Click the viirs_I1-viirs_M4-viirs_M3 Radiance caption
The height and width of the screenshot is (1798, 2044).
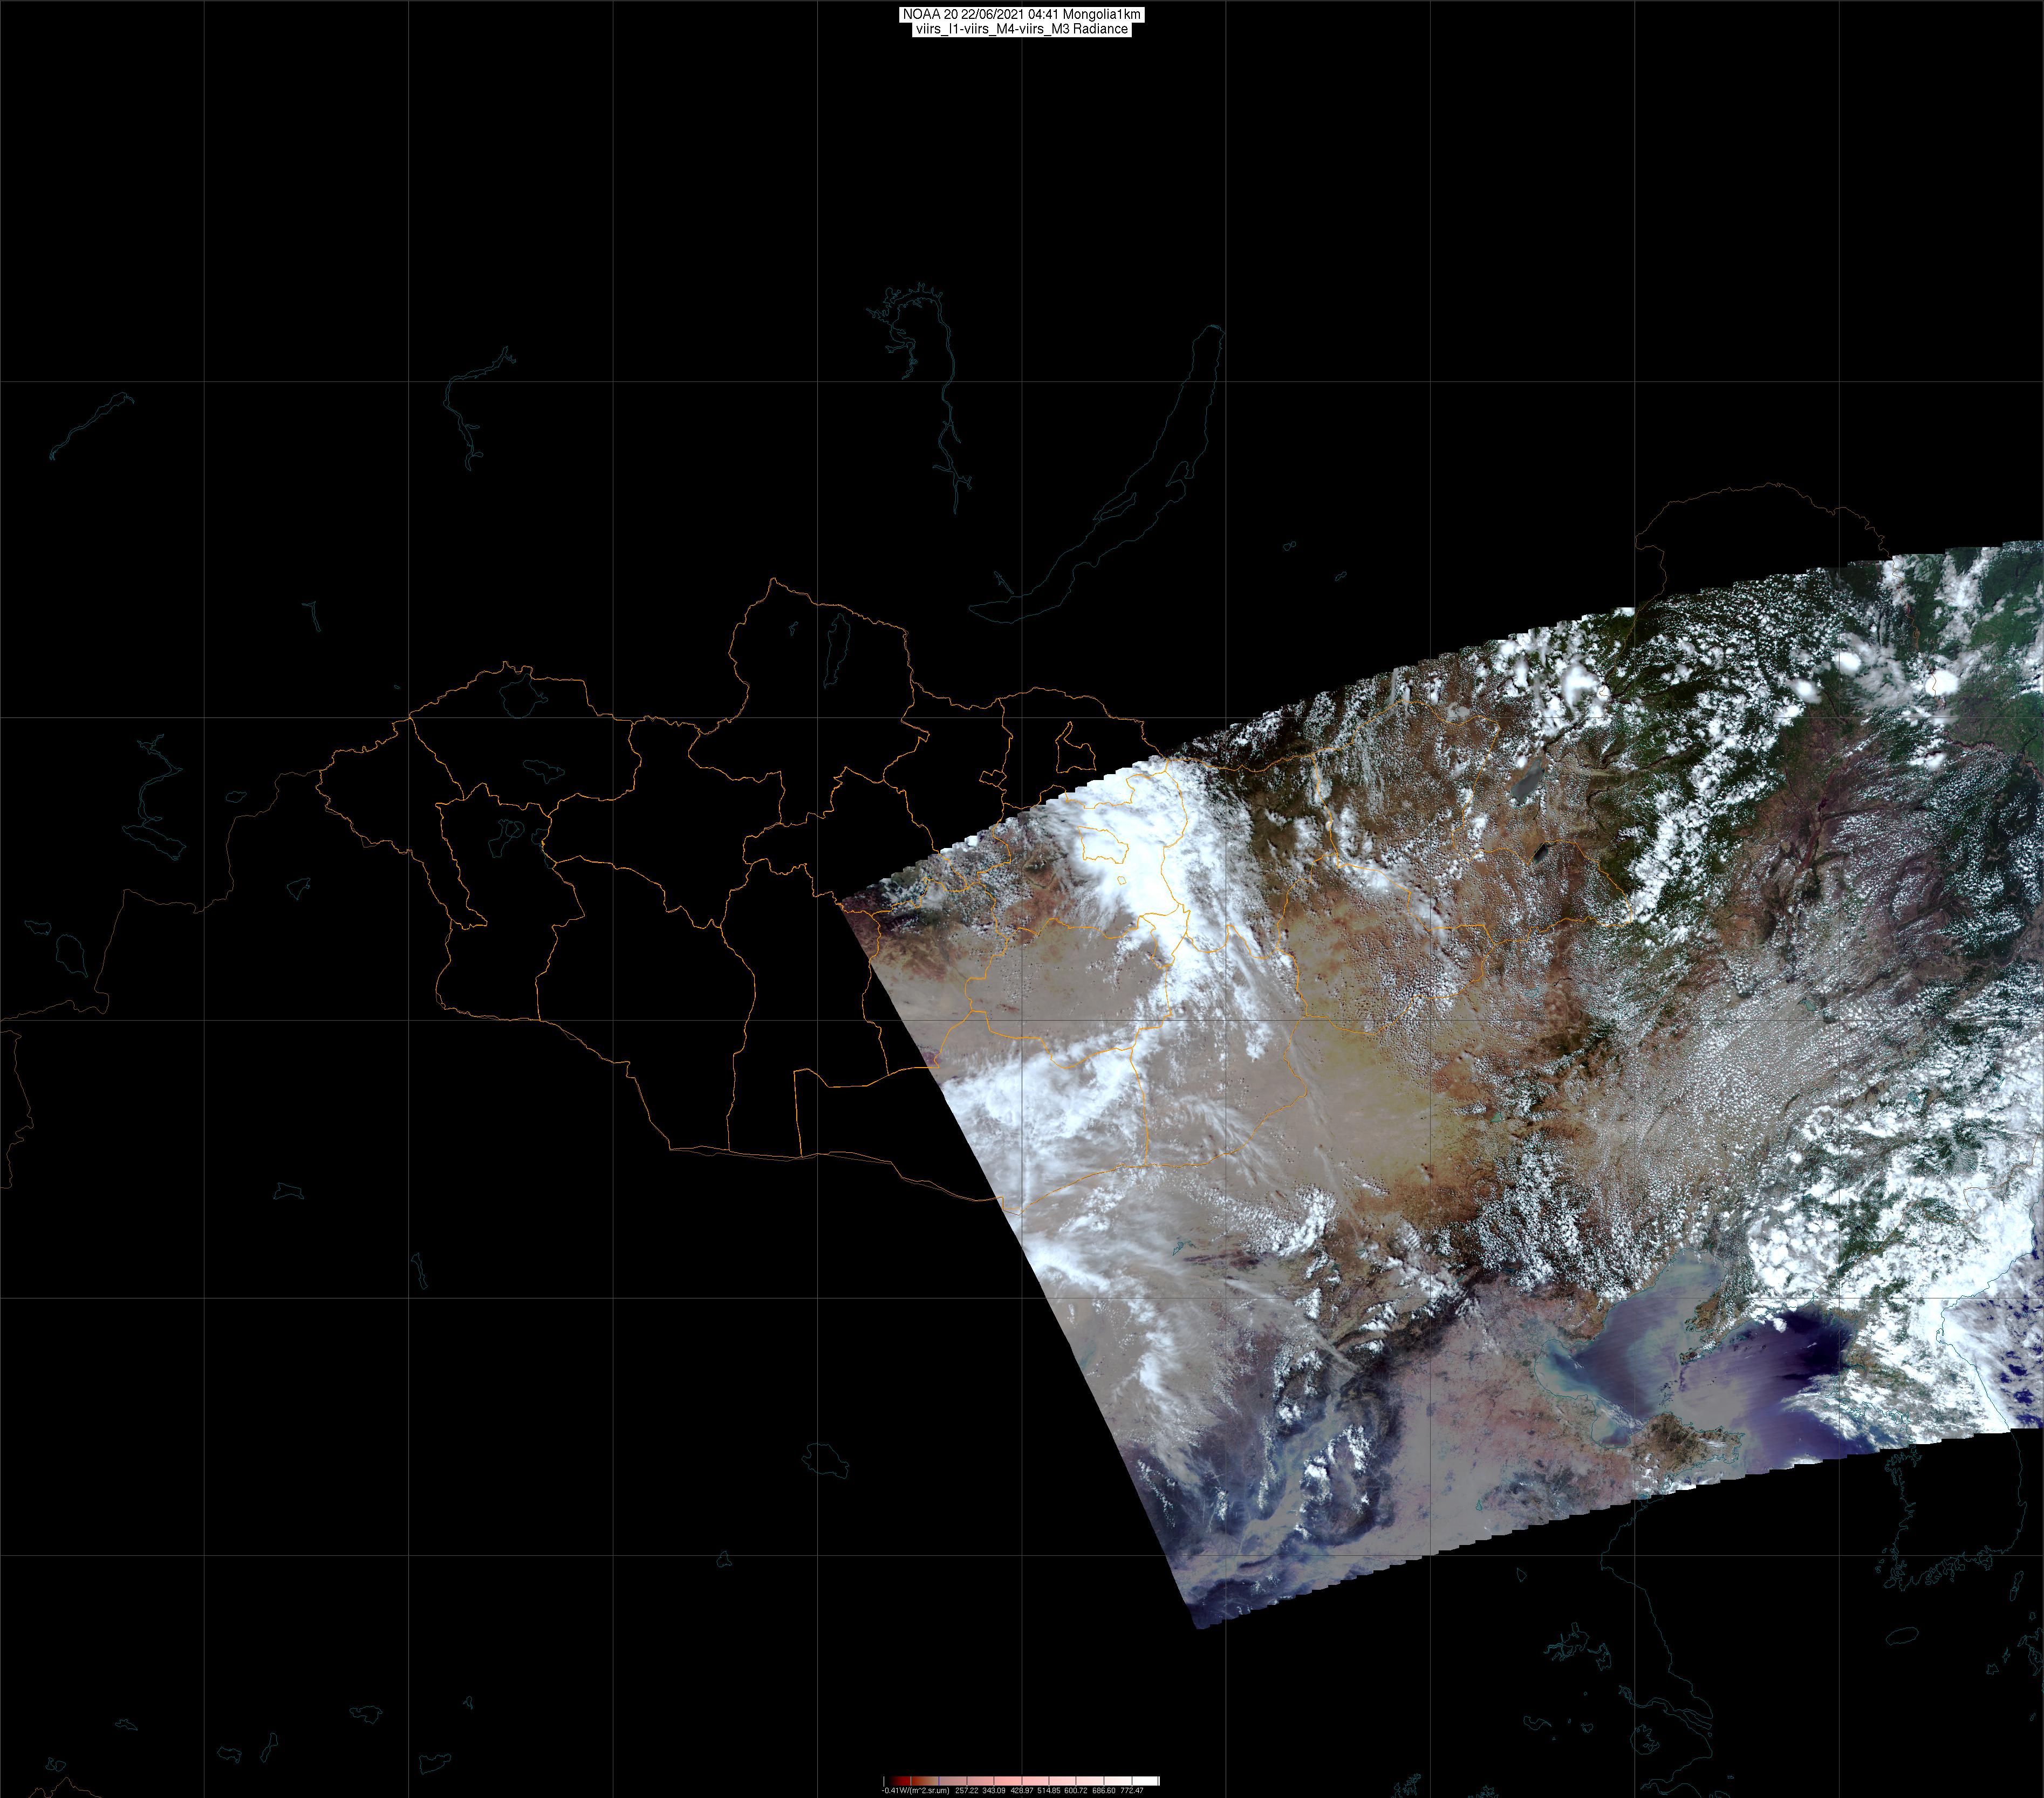(x=1021, y=29)
